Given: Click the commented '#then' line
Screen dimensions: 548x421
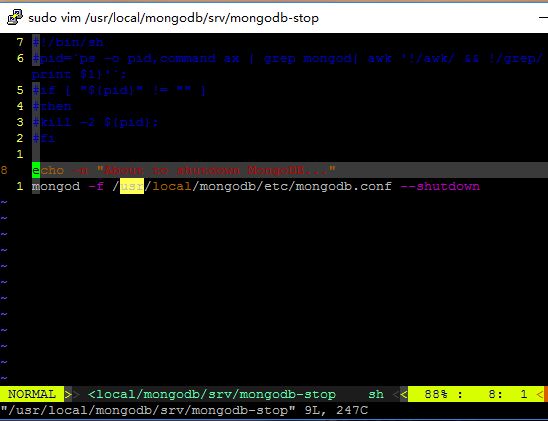Looking at the screenshot, I should [52, 106].
